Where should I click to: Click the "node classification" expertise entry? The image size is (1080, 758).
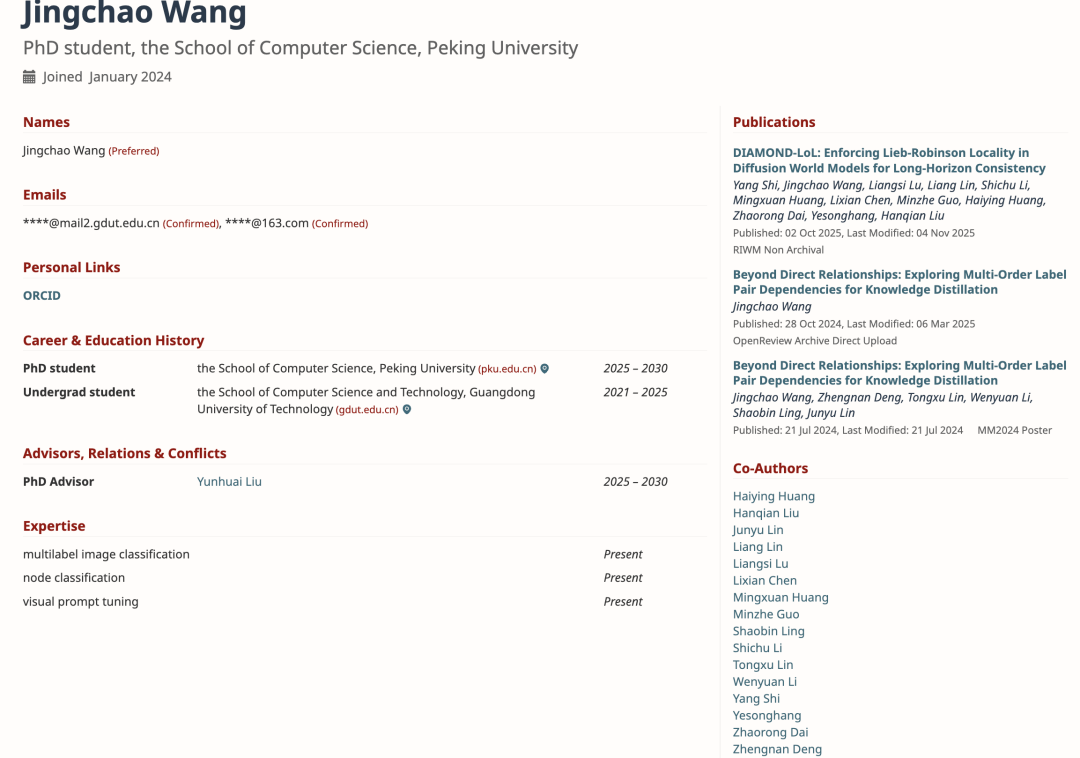pyautogui.click(x=74, y=578)
